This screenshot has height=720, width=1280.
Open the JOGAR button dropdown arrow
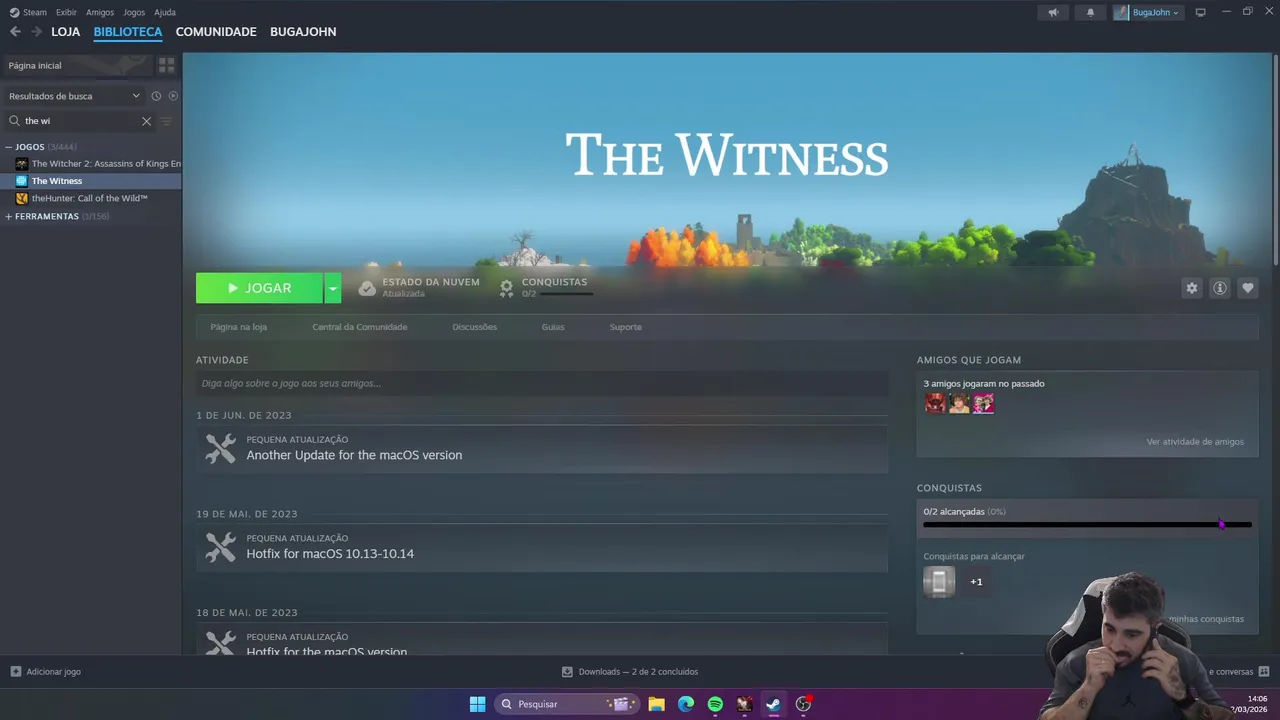point(332,288)
